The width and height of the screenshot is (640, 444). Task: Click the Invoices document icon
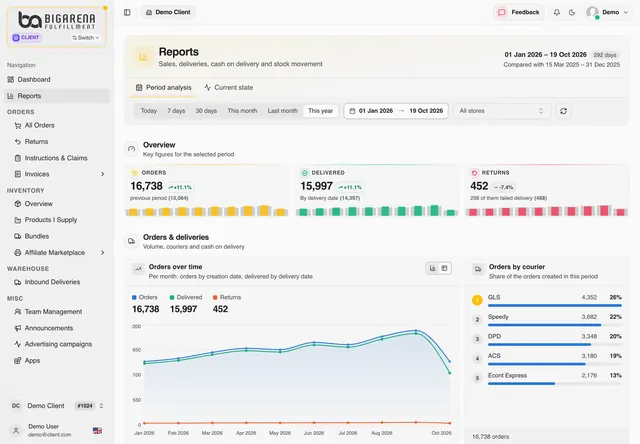[x=18, y=174]
